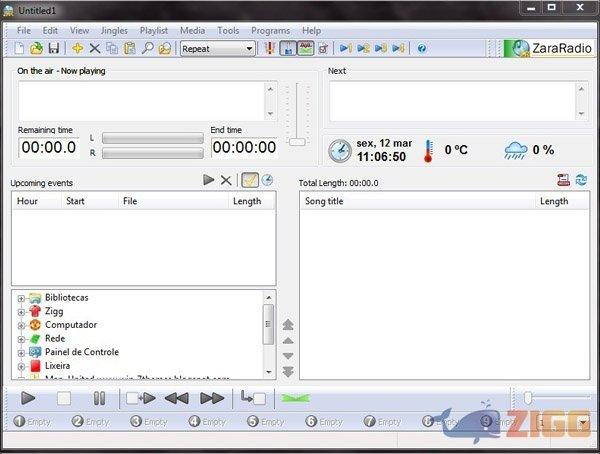
Task: Click the blue Help question mark icon
Action: (x=421, y=48)
